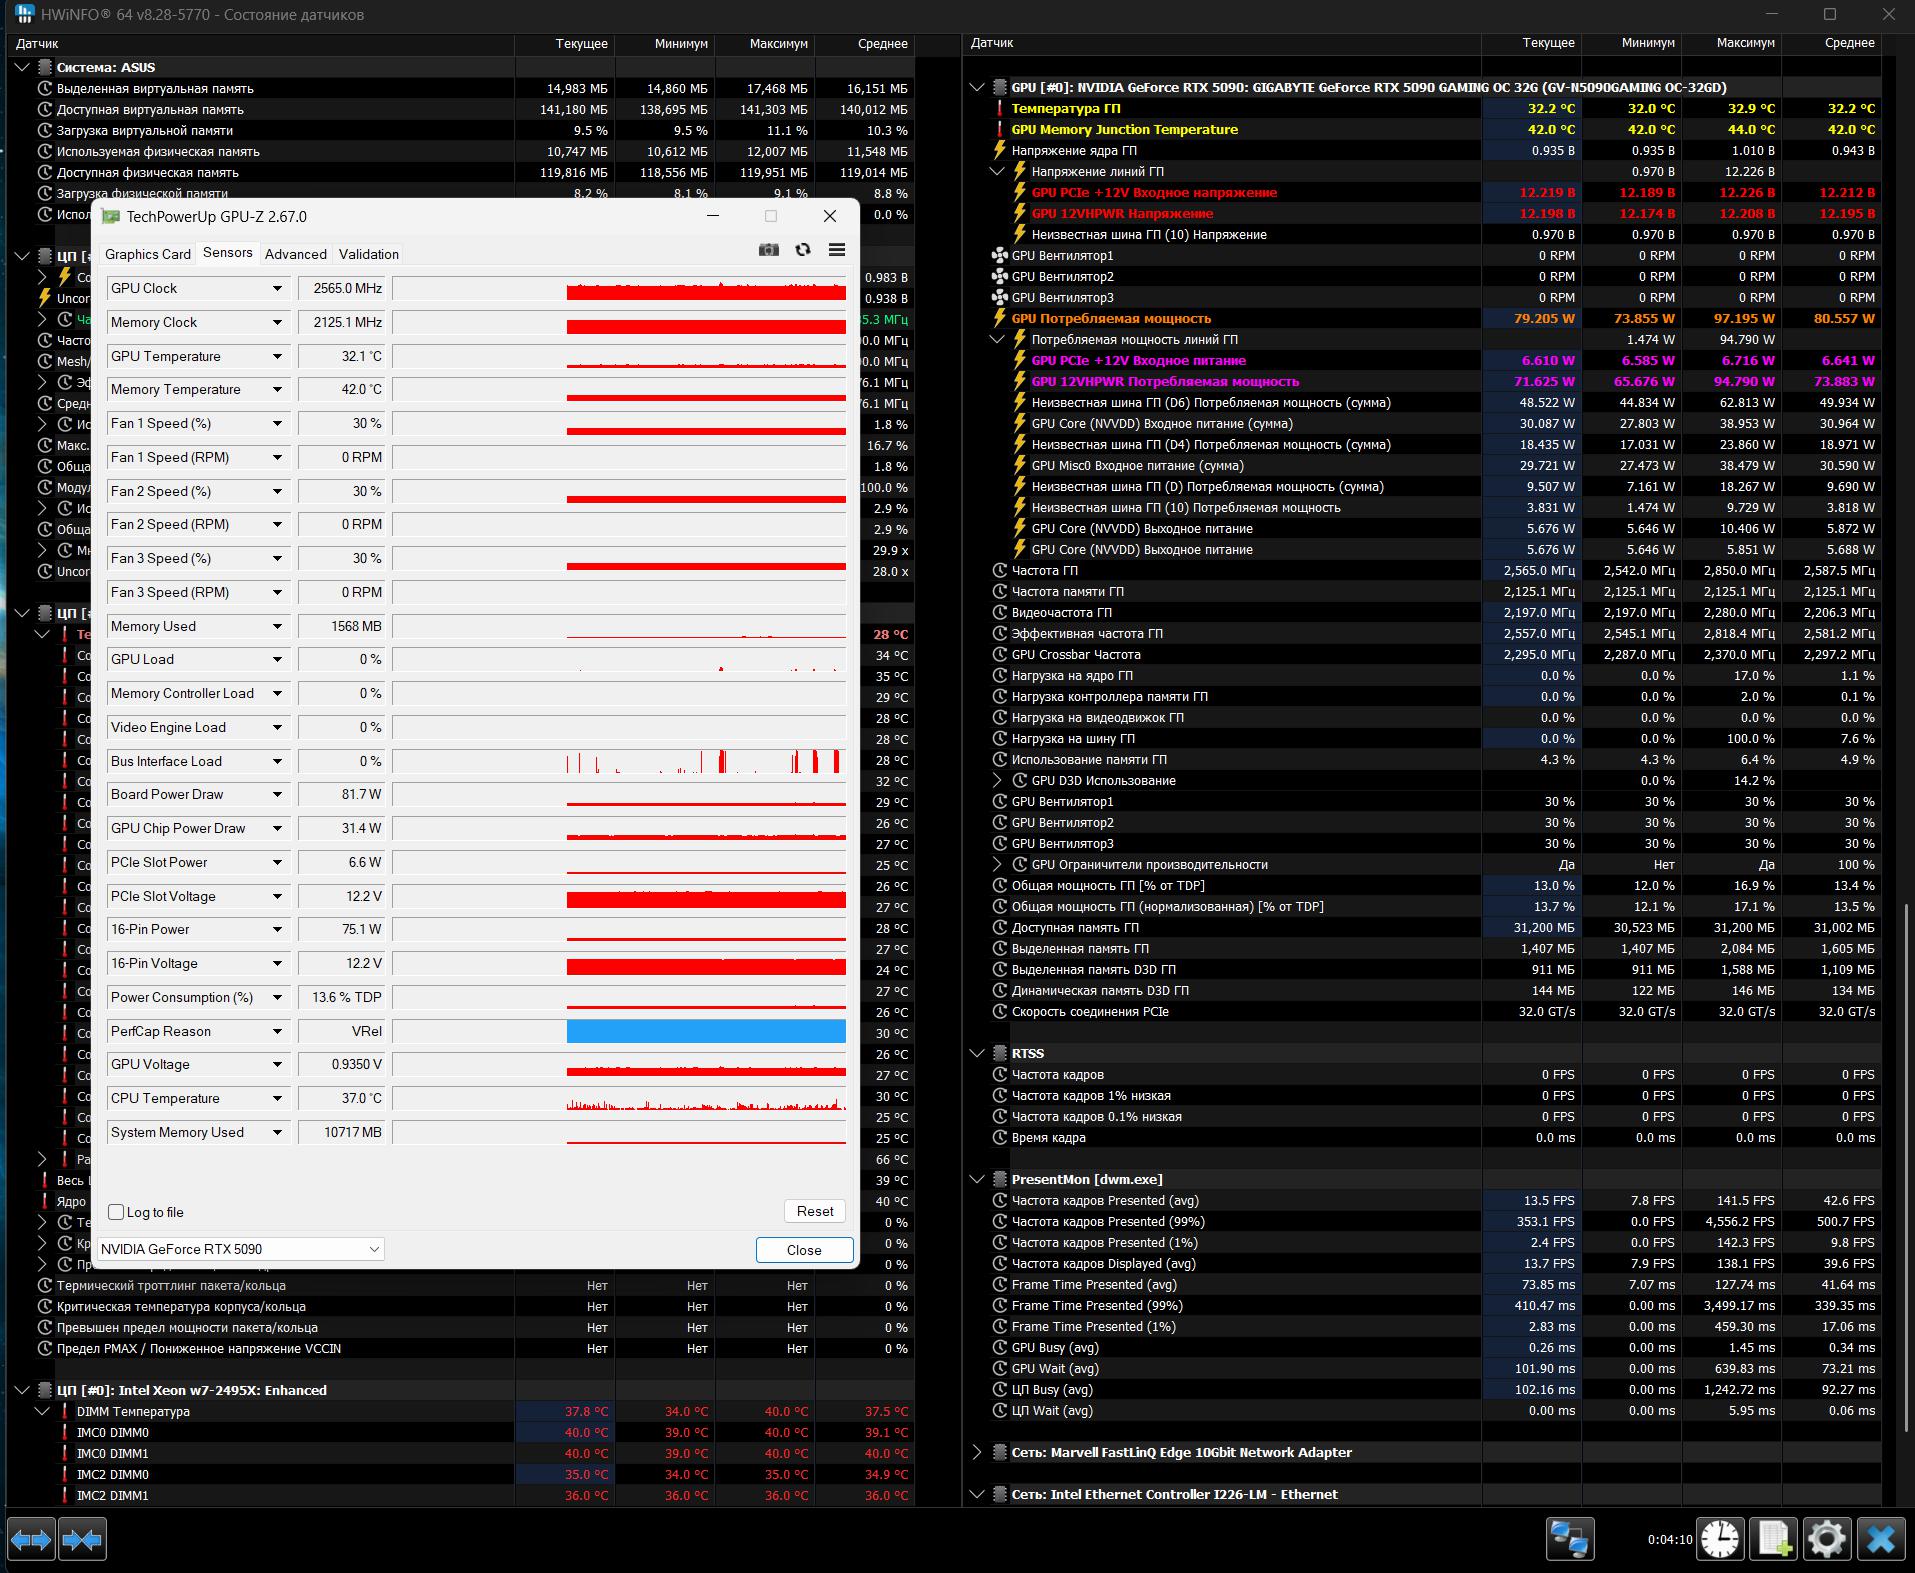The width and height of the screenshot is (1915, 1573).
Task: Open the Board Power Draw dropdown arrow
Action: pyautogui.click(x=277, y=795)
